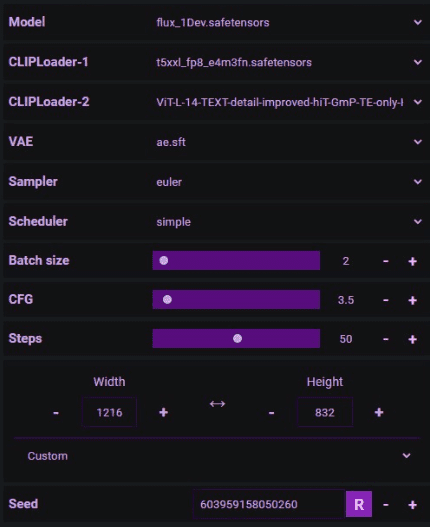Expand the Scheduler dropdown showing simple

pyautogui.click(x=287, y=221)
